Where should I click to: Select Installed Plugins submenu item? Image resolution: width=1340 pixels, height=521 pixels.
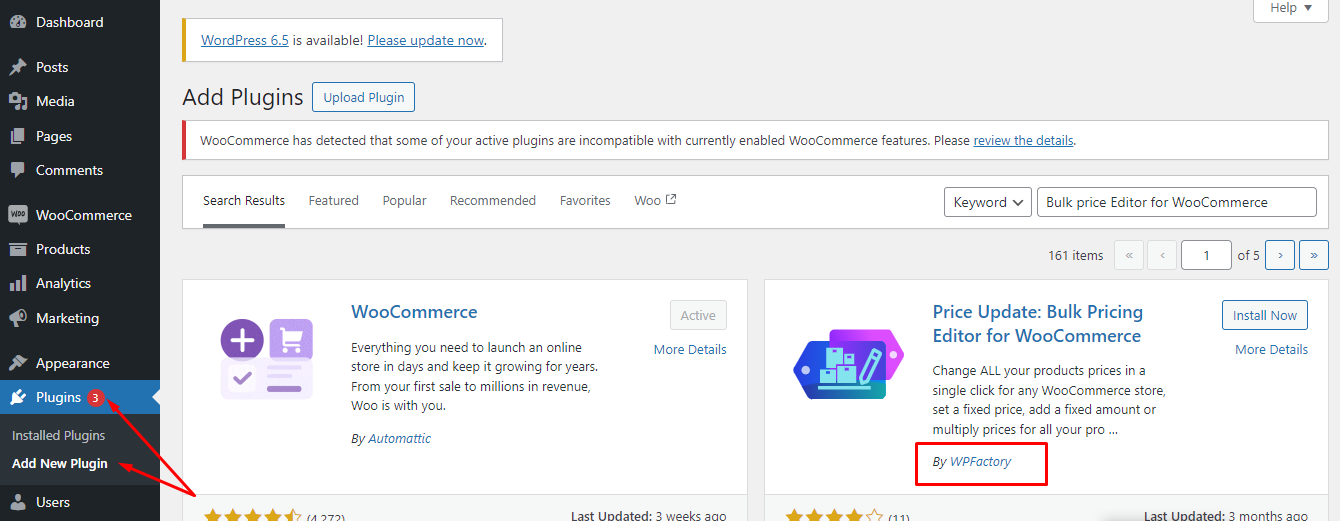(58, 435)
